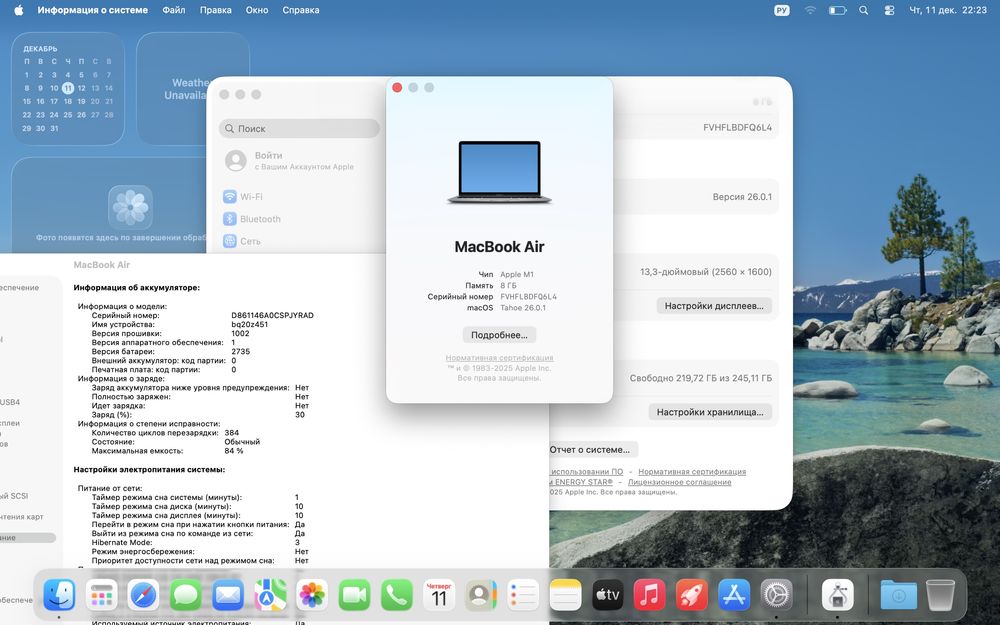The height and width of the screenshot is (625, 1000).
Task: Launch FaceTime from the Dock
Action: 355,595
